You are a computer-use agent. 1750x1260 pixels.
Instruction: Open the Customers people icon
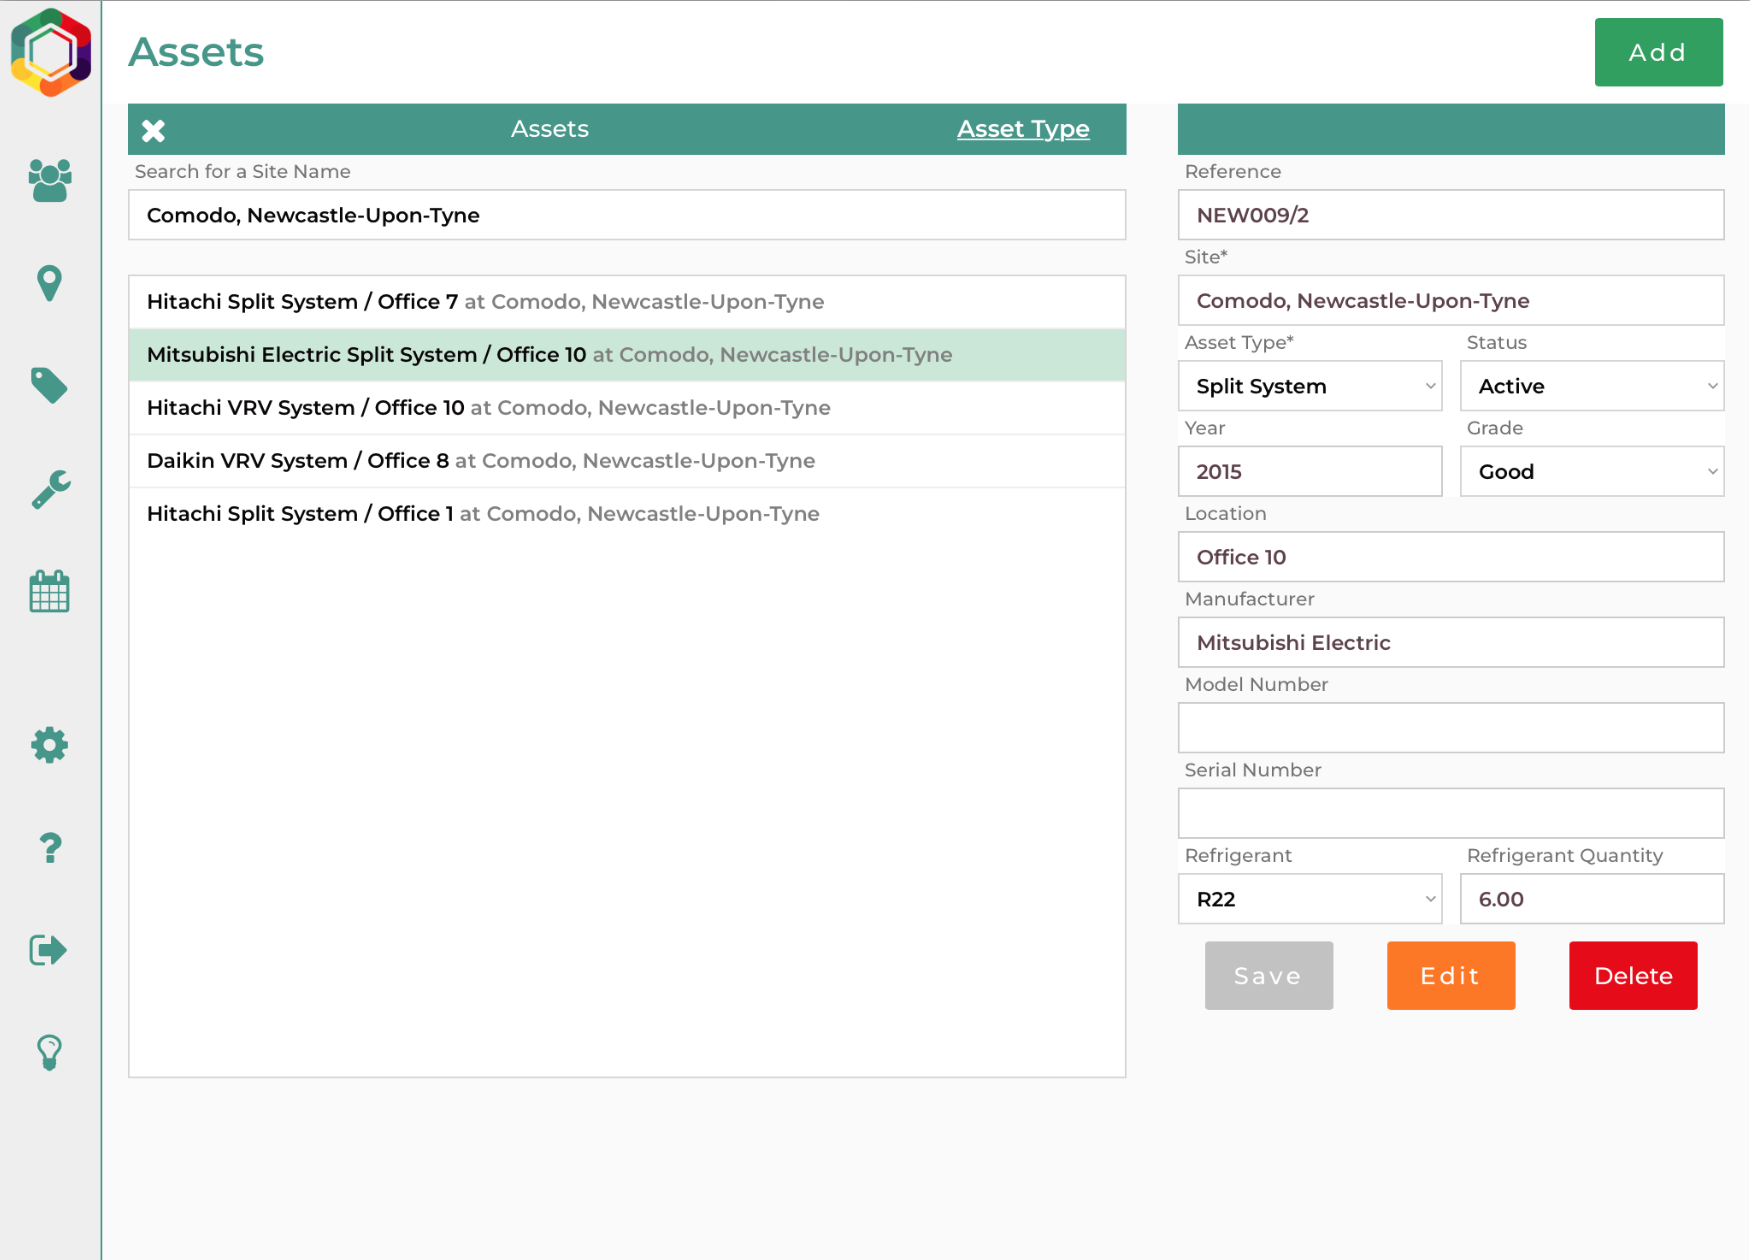tap(50, 181)
